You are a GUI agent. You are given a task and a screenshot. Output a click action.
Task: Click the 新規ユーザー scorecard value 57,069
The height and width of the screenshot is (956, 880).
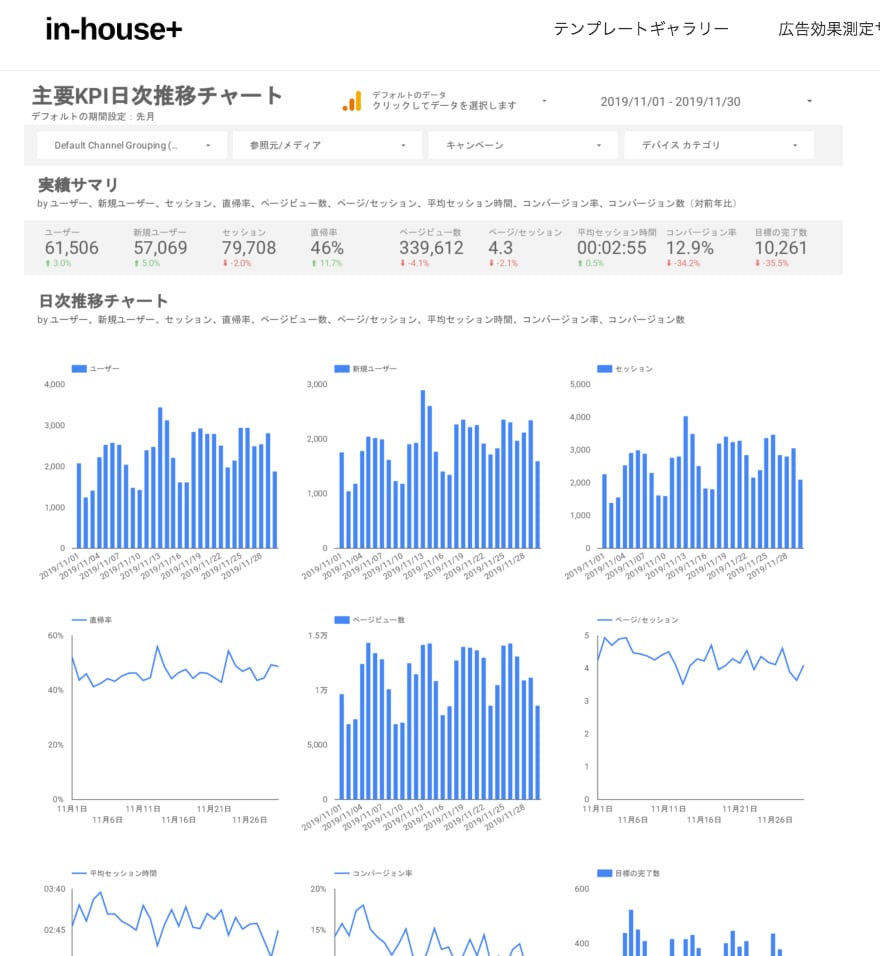click(160, 248)
